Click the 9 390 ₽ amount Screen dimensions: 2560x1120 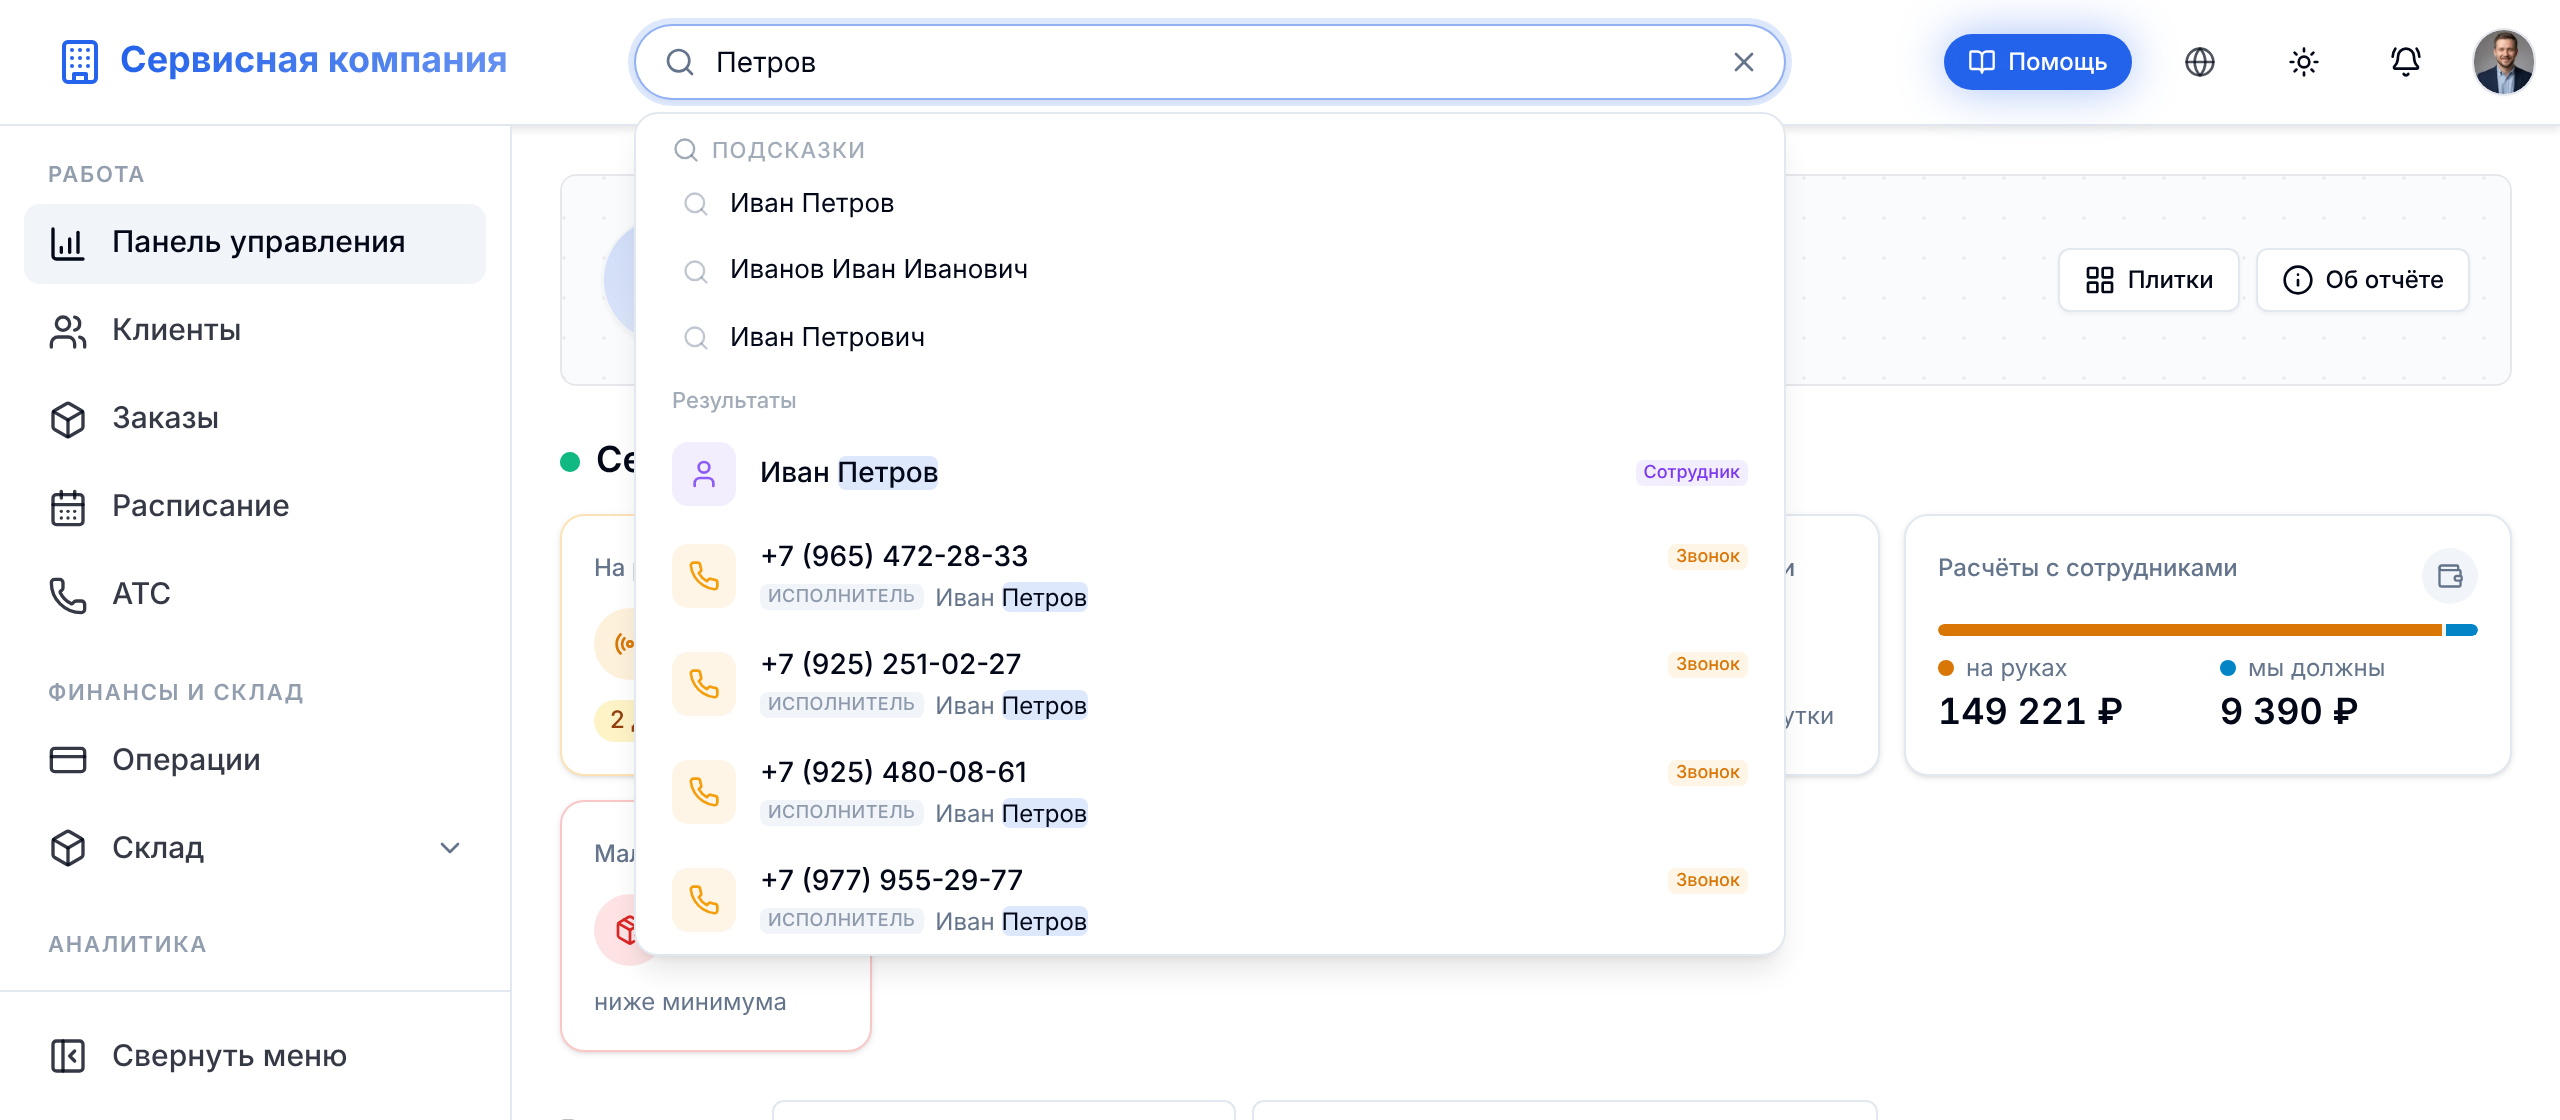[x=2289, y=711]
